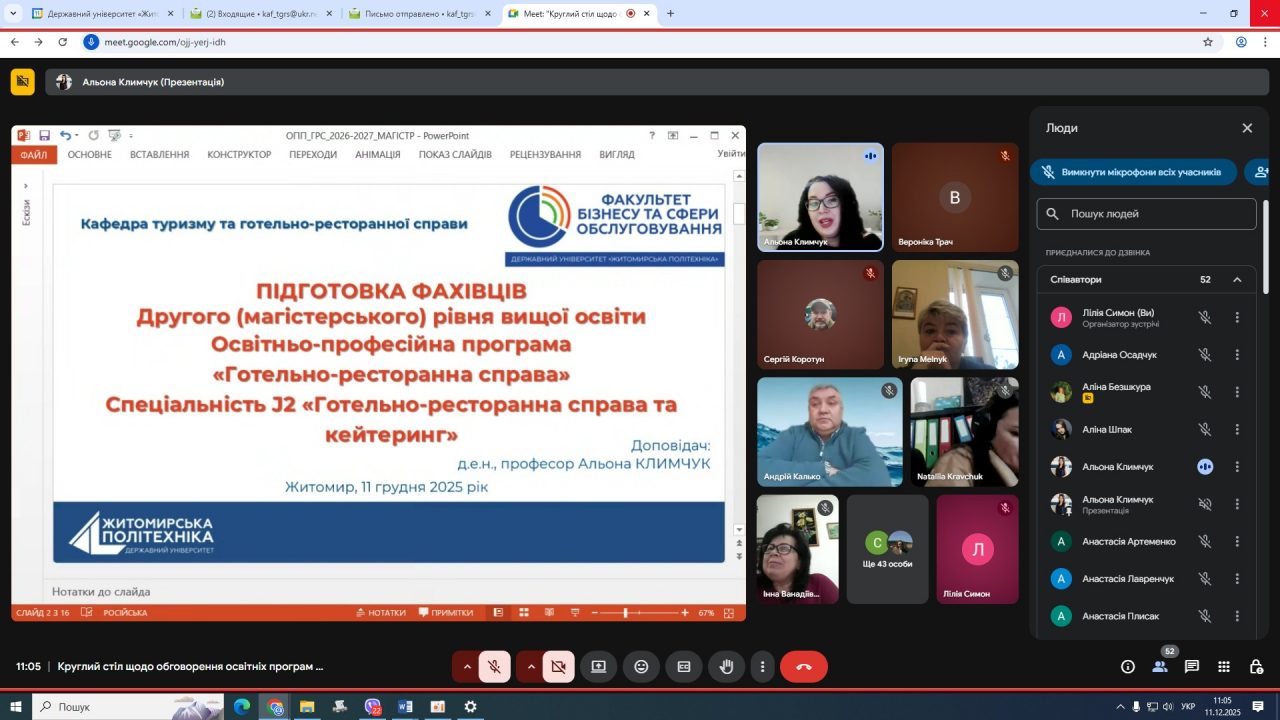Expand audio settings arrow beside microphone
1280x720 pixels.
click(466, 667)
